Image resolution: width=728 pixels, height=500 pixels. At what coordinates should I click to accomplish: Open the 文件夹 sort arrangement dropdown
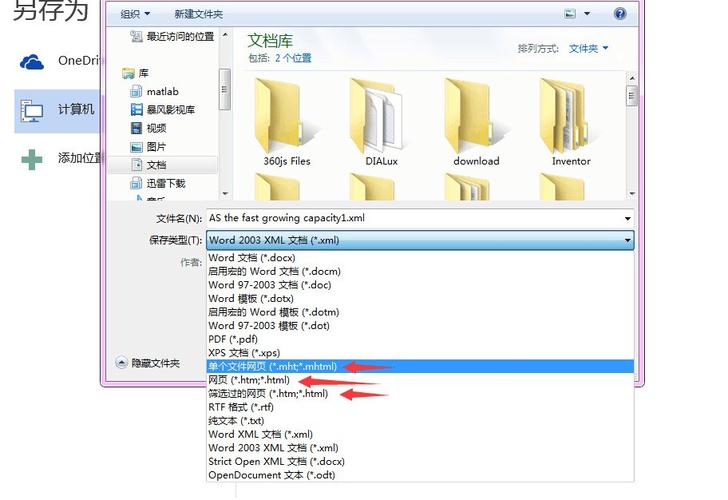pyautogui.click(x=588, y=48)
